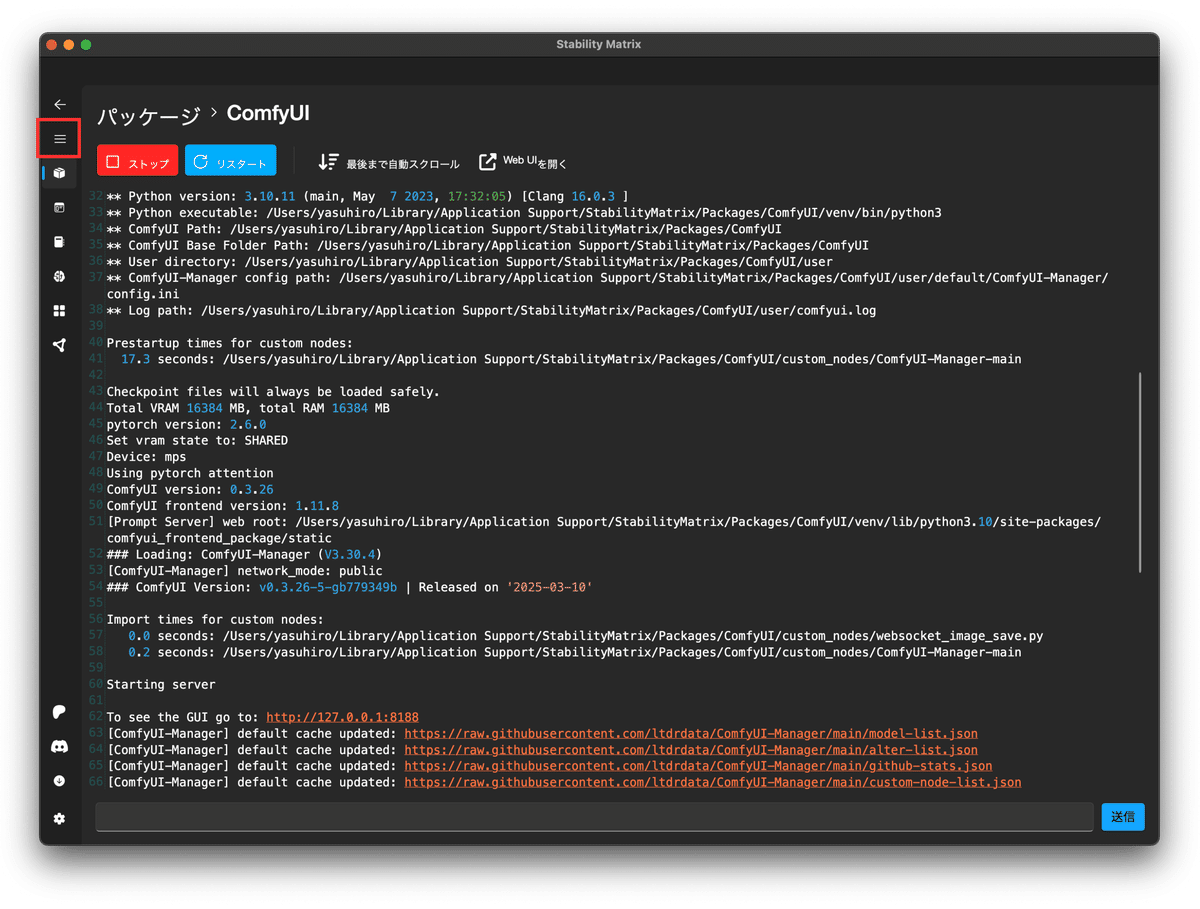
Task: Click the 'Device: mps' log line
Action: click(146, 457)
